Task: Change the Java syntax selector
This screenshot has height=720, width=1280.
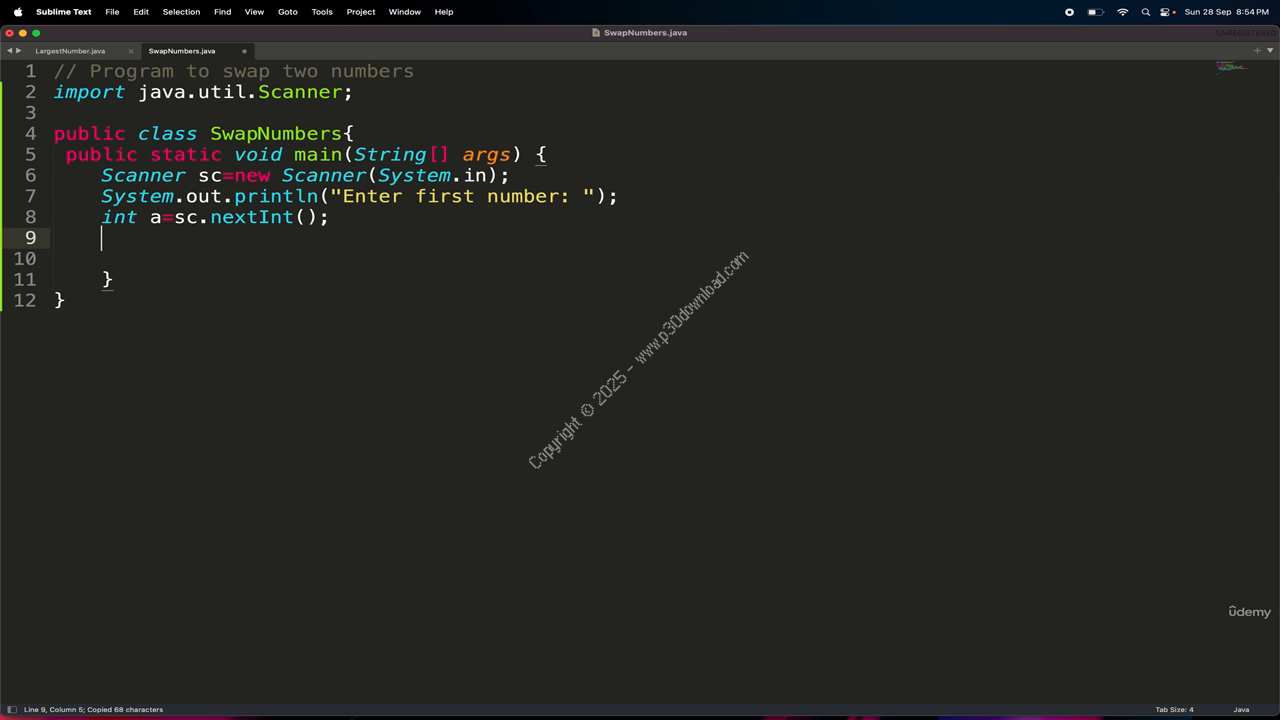Action: tap(1241, 710)
